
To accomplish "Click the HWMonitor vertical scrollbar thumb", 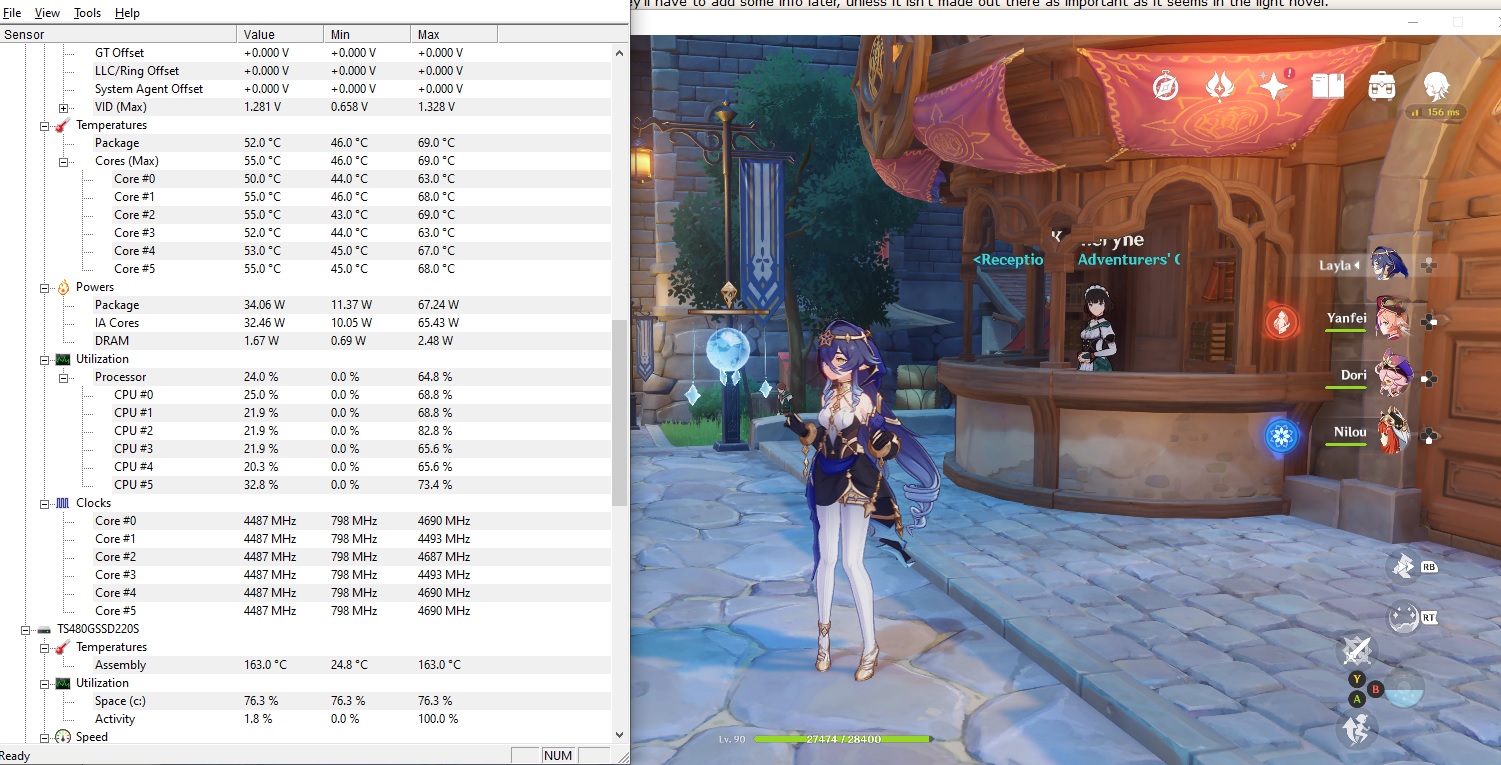I will (620, 413).
